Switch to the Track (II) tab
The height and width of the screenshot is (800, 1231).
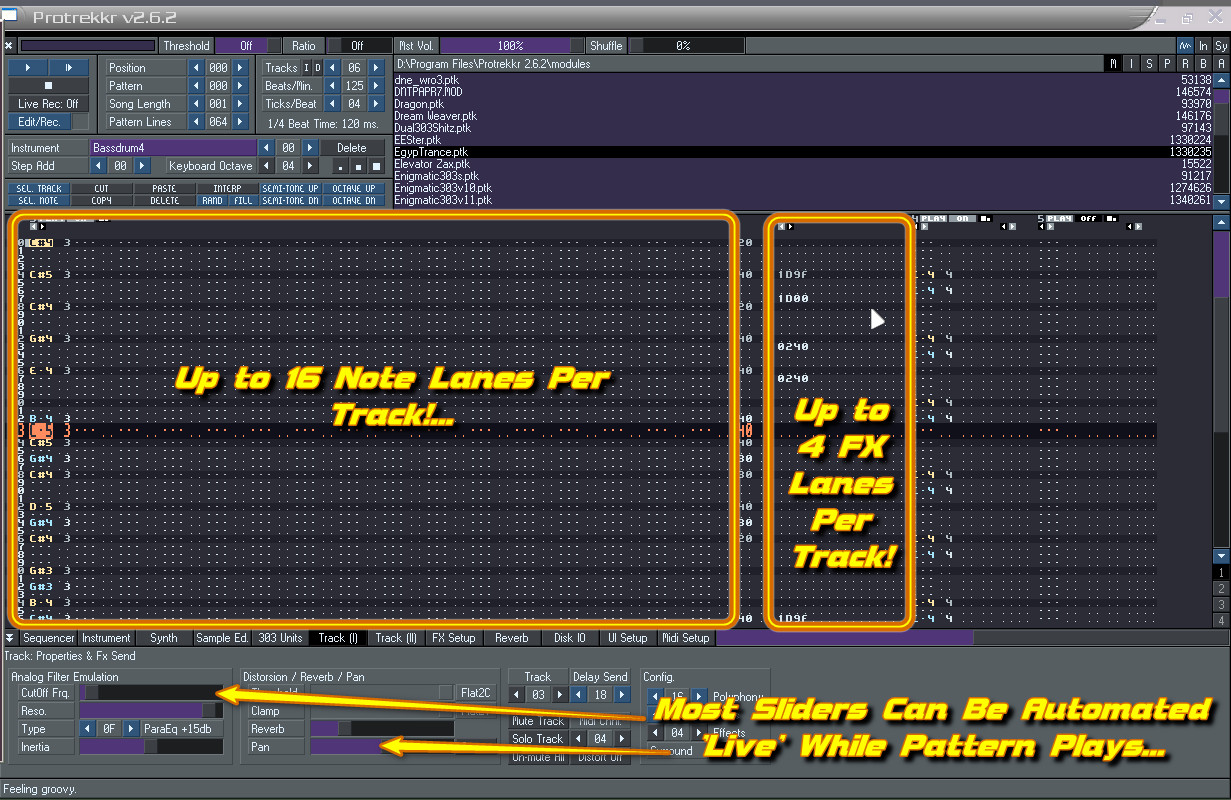[397, 638]
